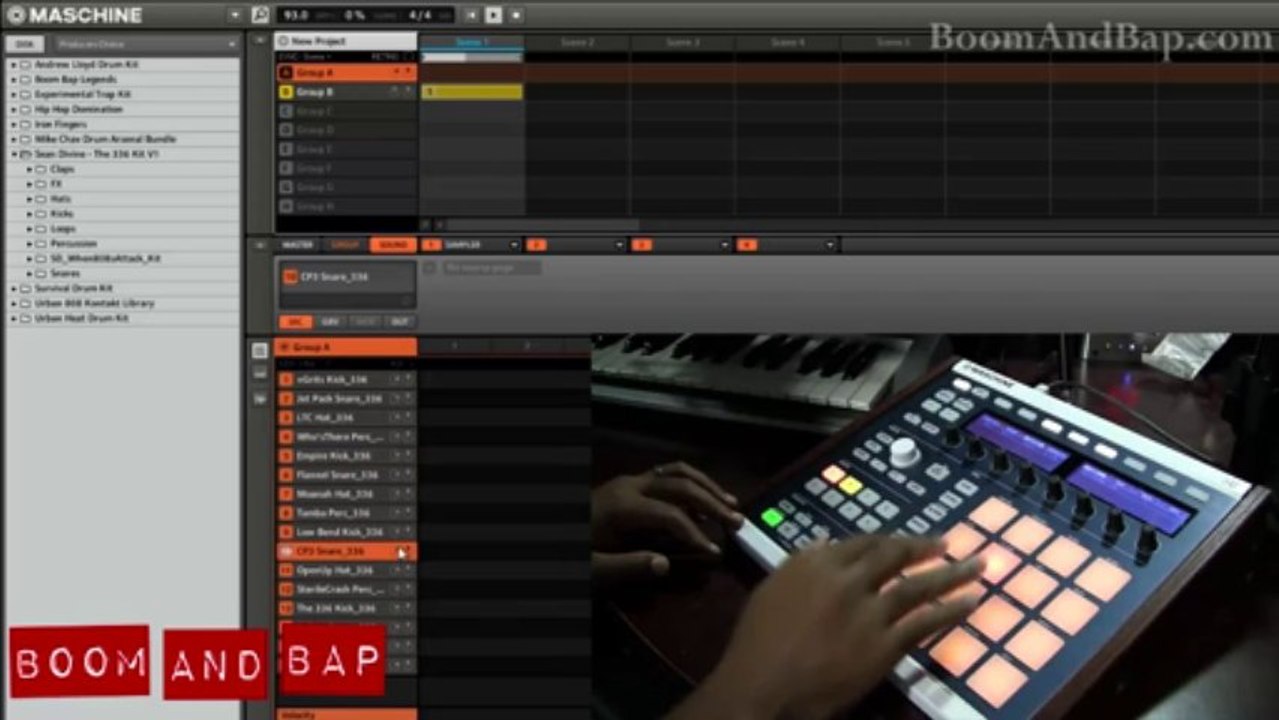
Task: Mute the CP3 Snare_336 sound
Action: point(396,551)
